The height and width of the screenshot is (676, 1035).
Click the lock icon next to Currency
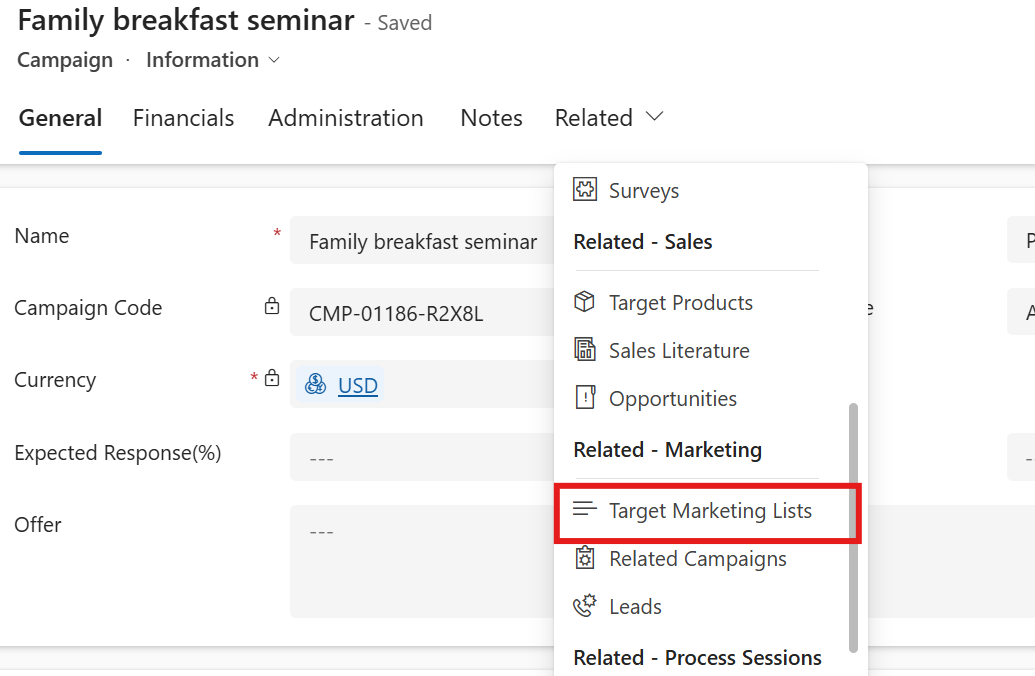coord(272,378)
